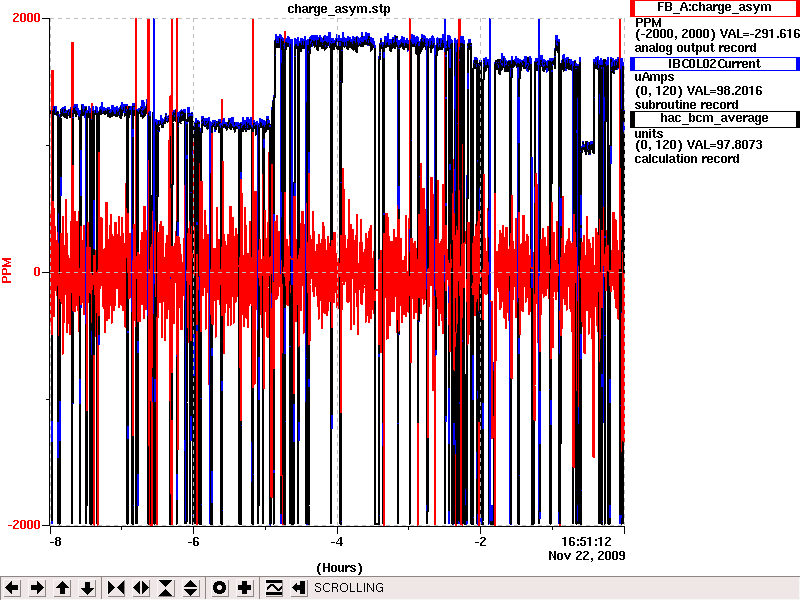800x600 pixels.
Task: Click the uAmps units label
Action: 654,77
